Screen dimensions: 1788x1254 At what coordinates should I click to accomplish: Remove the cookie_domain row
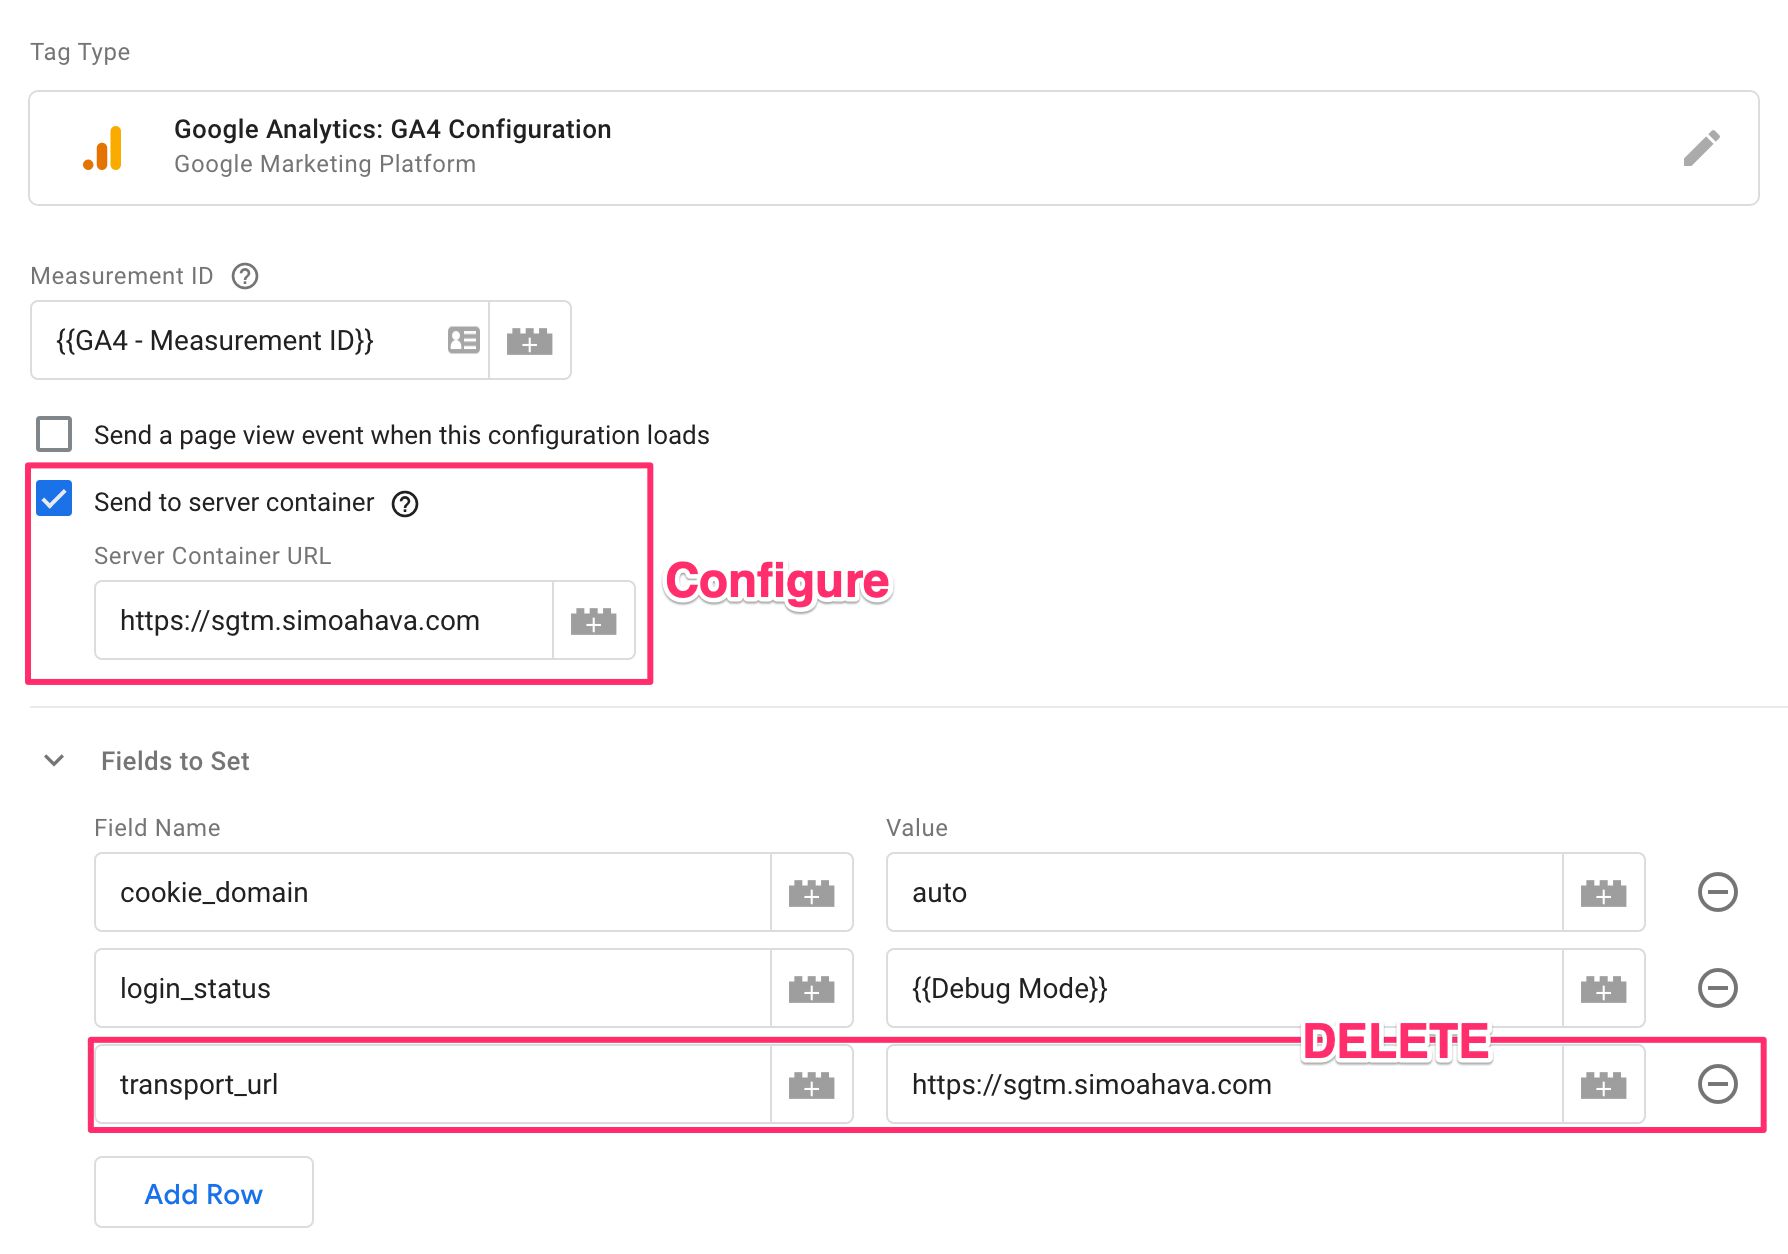[x=1717, y=892]
